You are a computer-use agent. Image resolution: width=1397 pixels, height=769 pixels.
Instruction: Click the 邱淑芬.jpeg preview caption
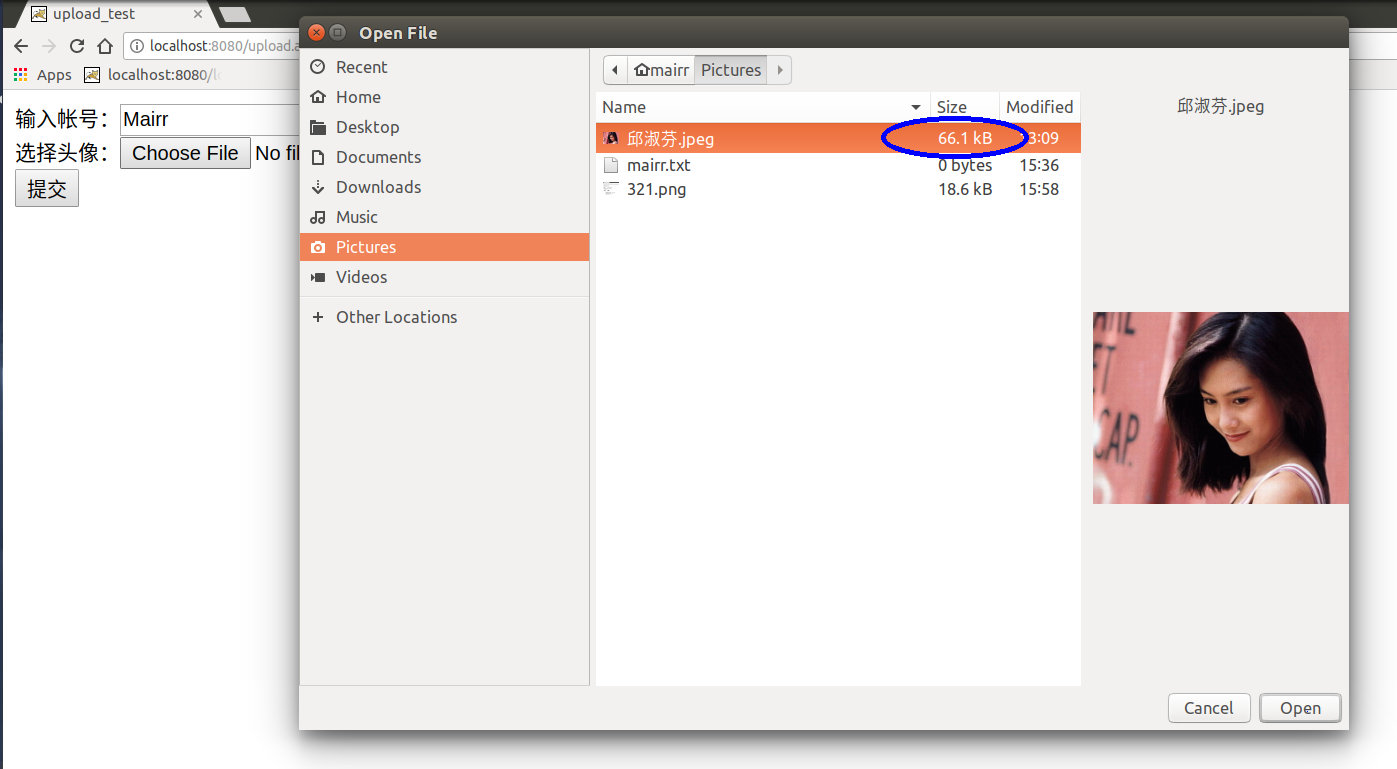(1221, 106)
